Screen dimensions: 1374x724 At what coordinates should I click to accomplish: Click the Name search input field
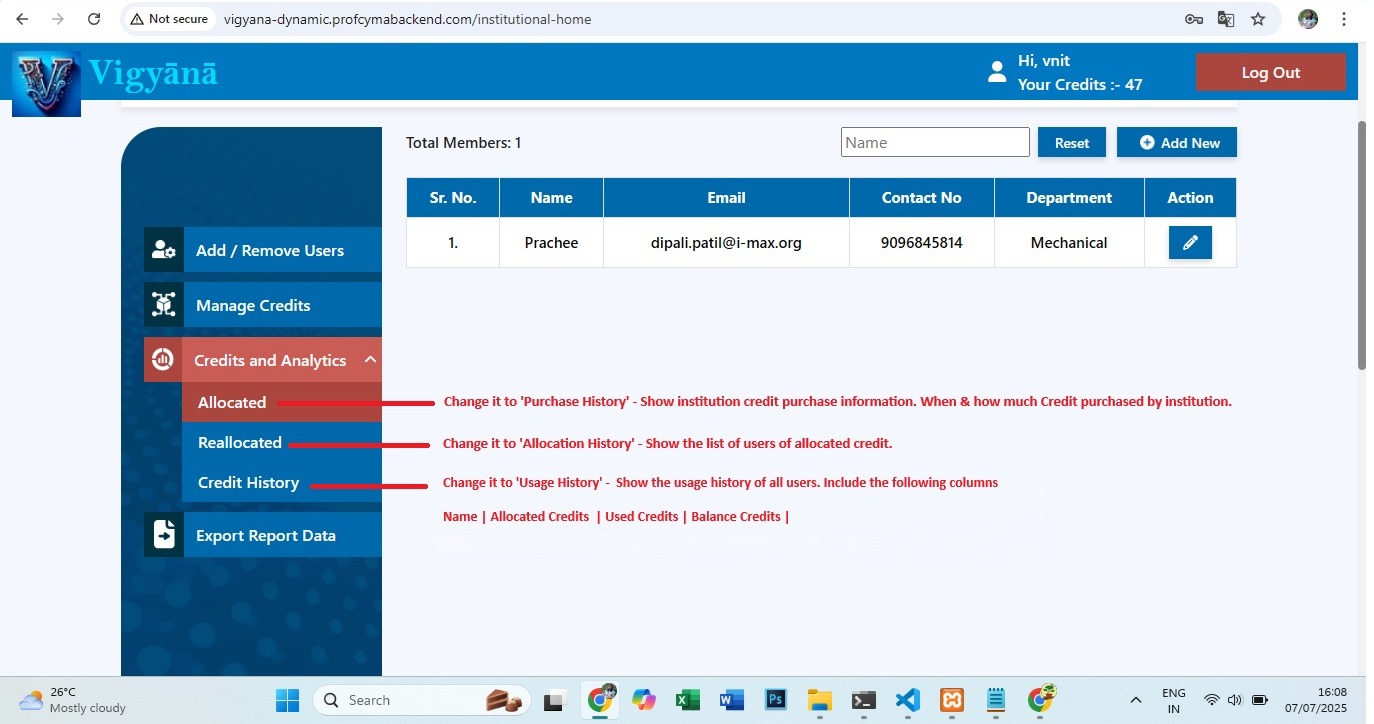pyautogui.click(x=935, y=143)
